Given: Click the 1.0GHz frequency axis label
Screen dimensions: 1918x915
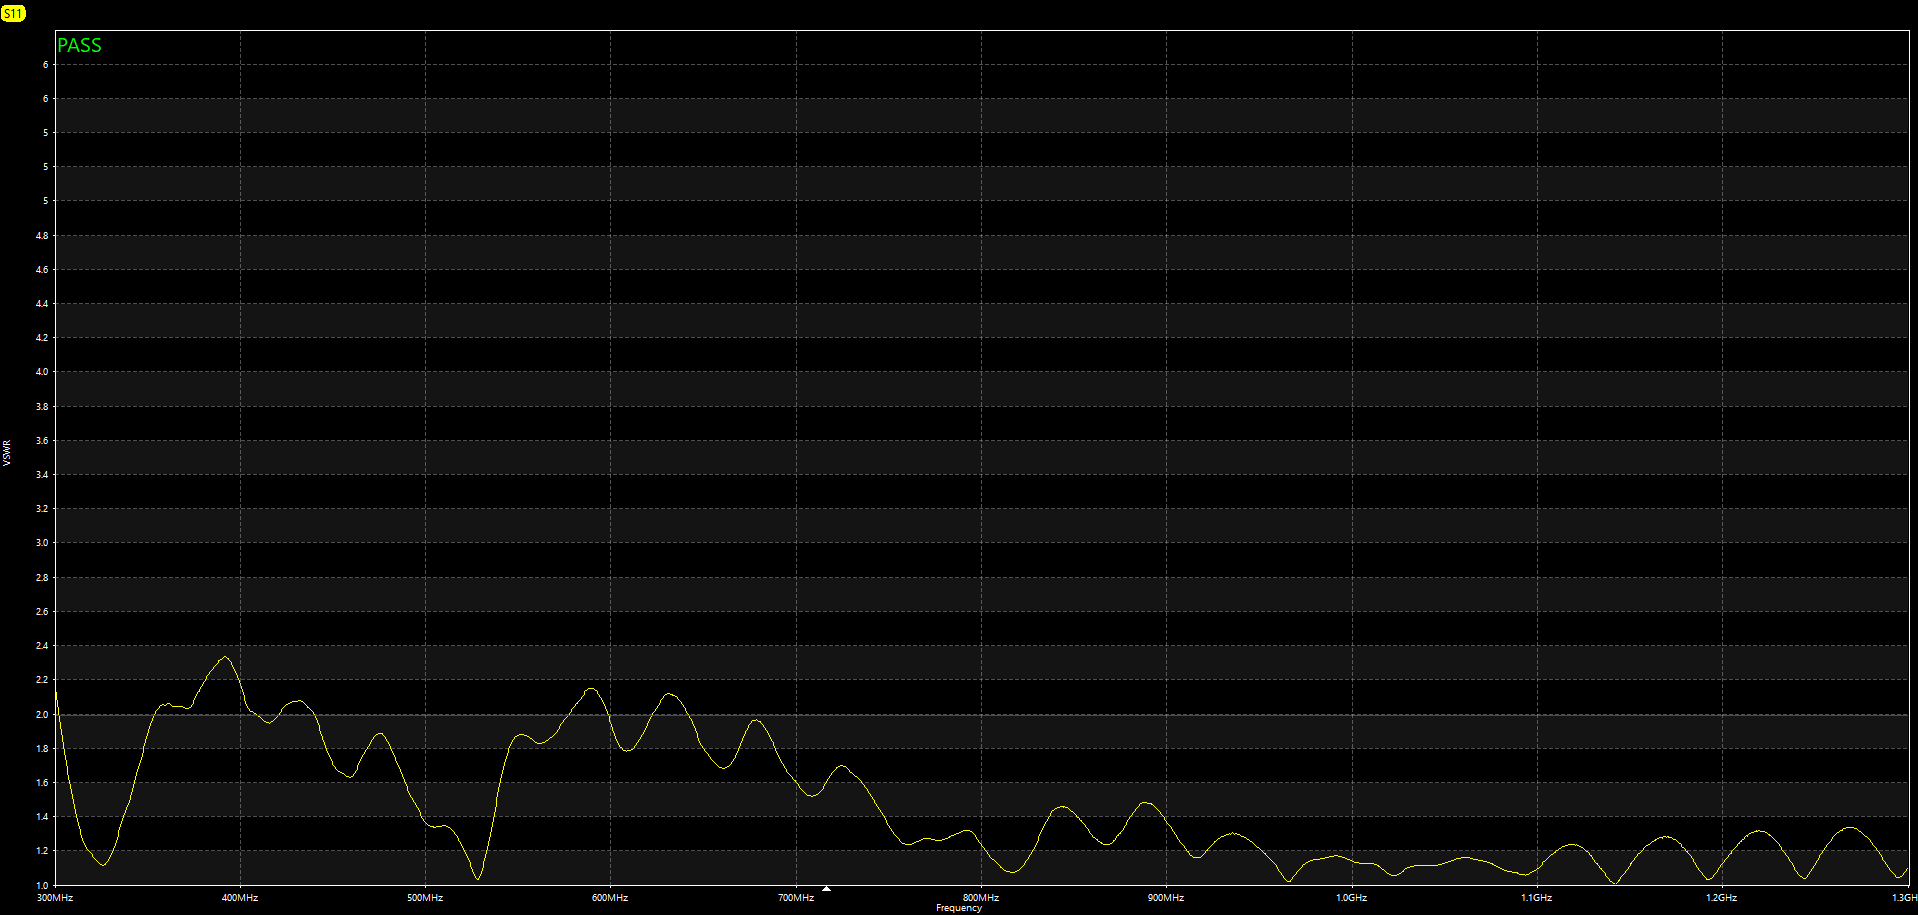Looking at the screenshot, I should (1352, 898).
